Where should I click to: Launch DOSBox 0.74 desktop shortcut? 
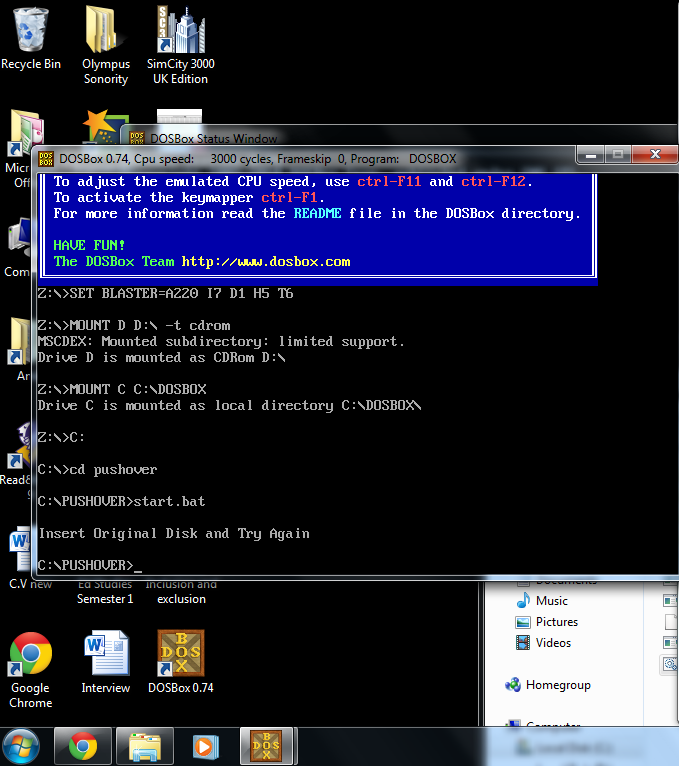pos(180,654)
